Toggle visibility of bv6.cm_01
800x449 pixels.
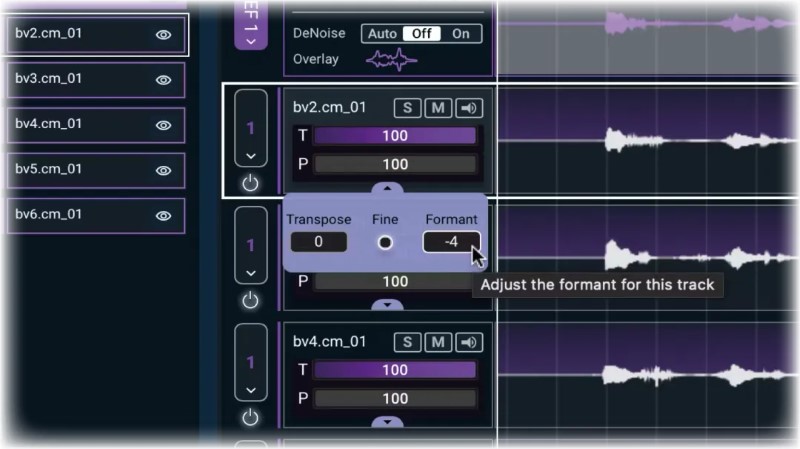coord(163,216)
